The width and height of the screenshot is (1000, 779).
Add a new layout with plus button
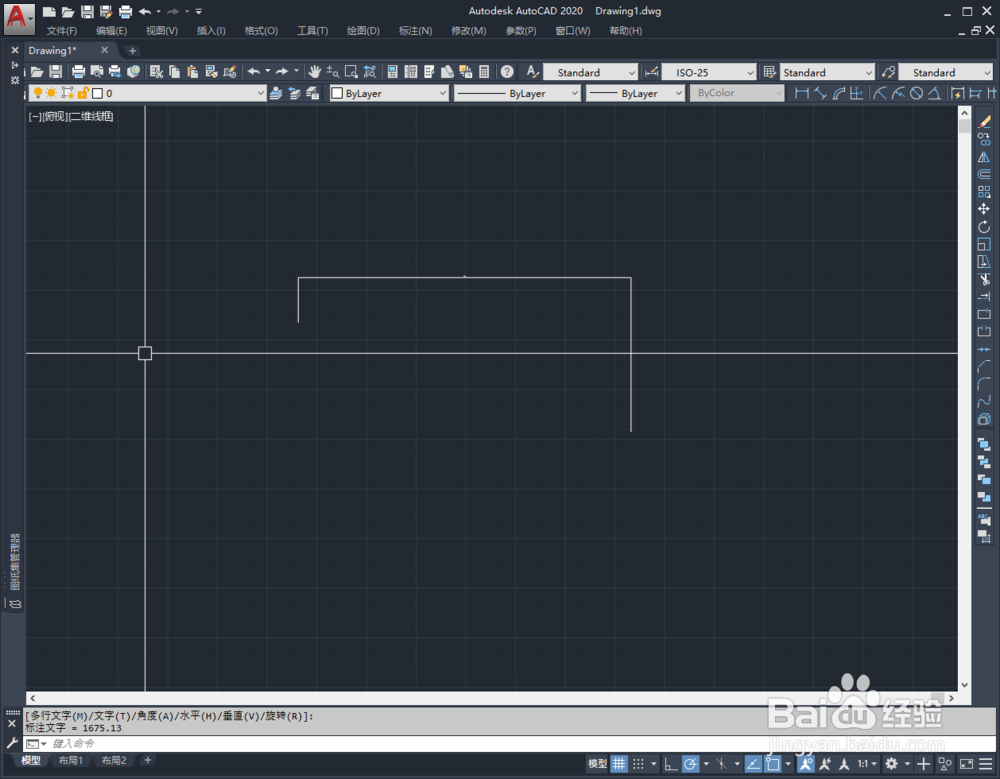(147, 760)
